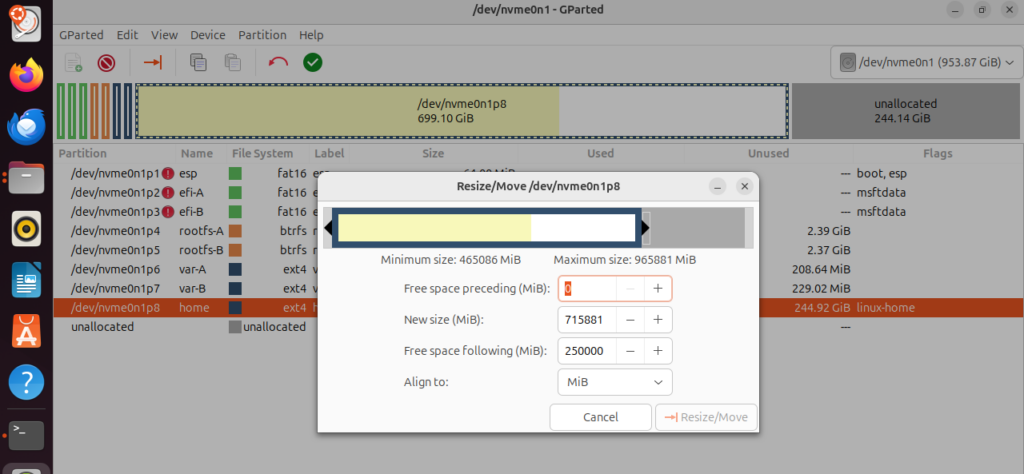Launch Rhythmbox from the dock
This screenshot has width=1024, height=474.
26,229
